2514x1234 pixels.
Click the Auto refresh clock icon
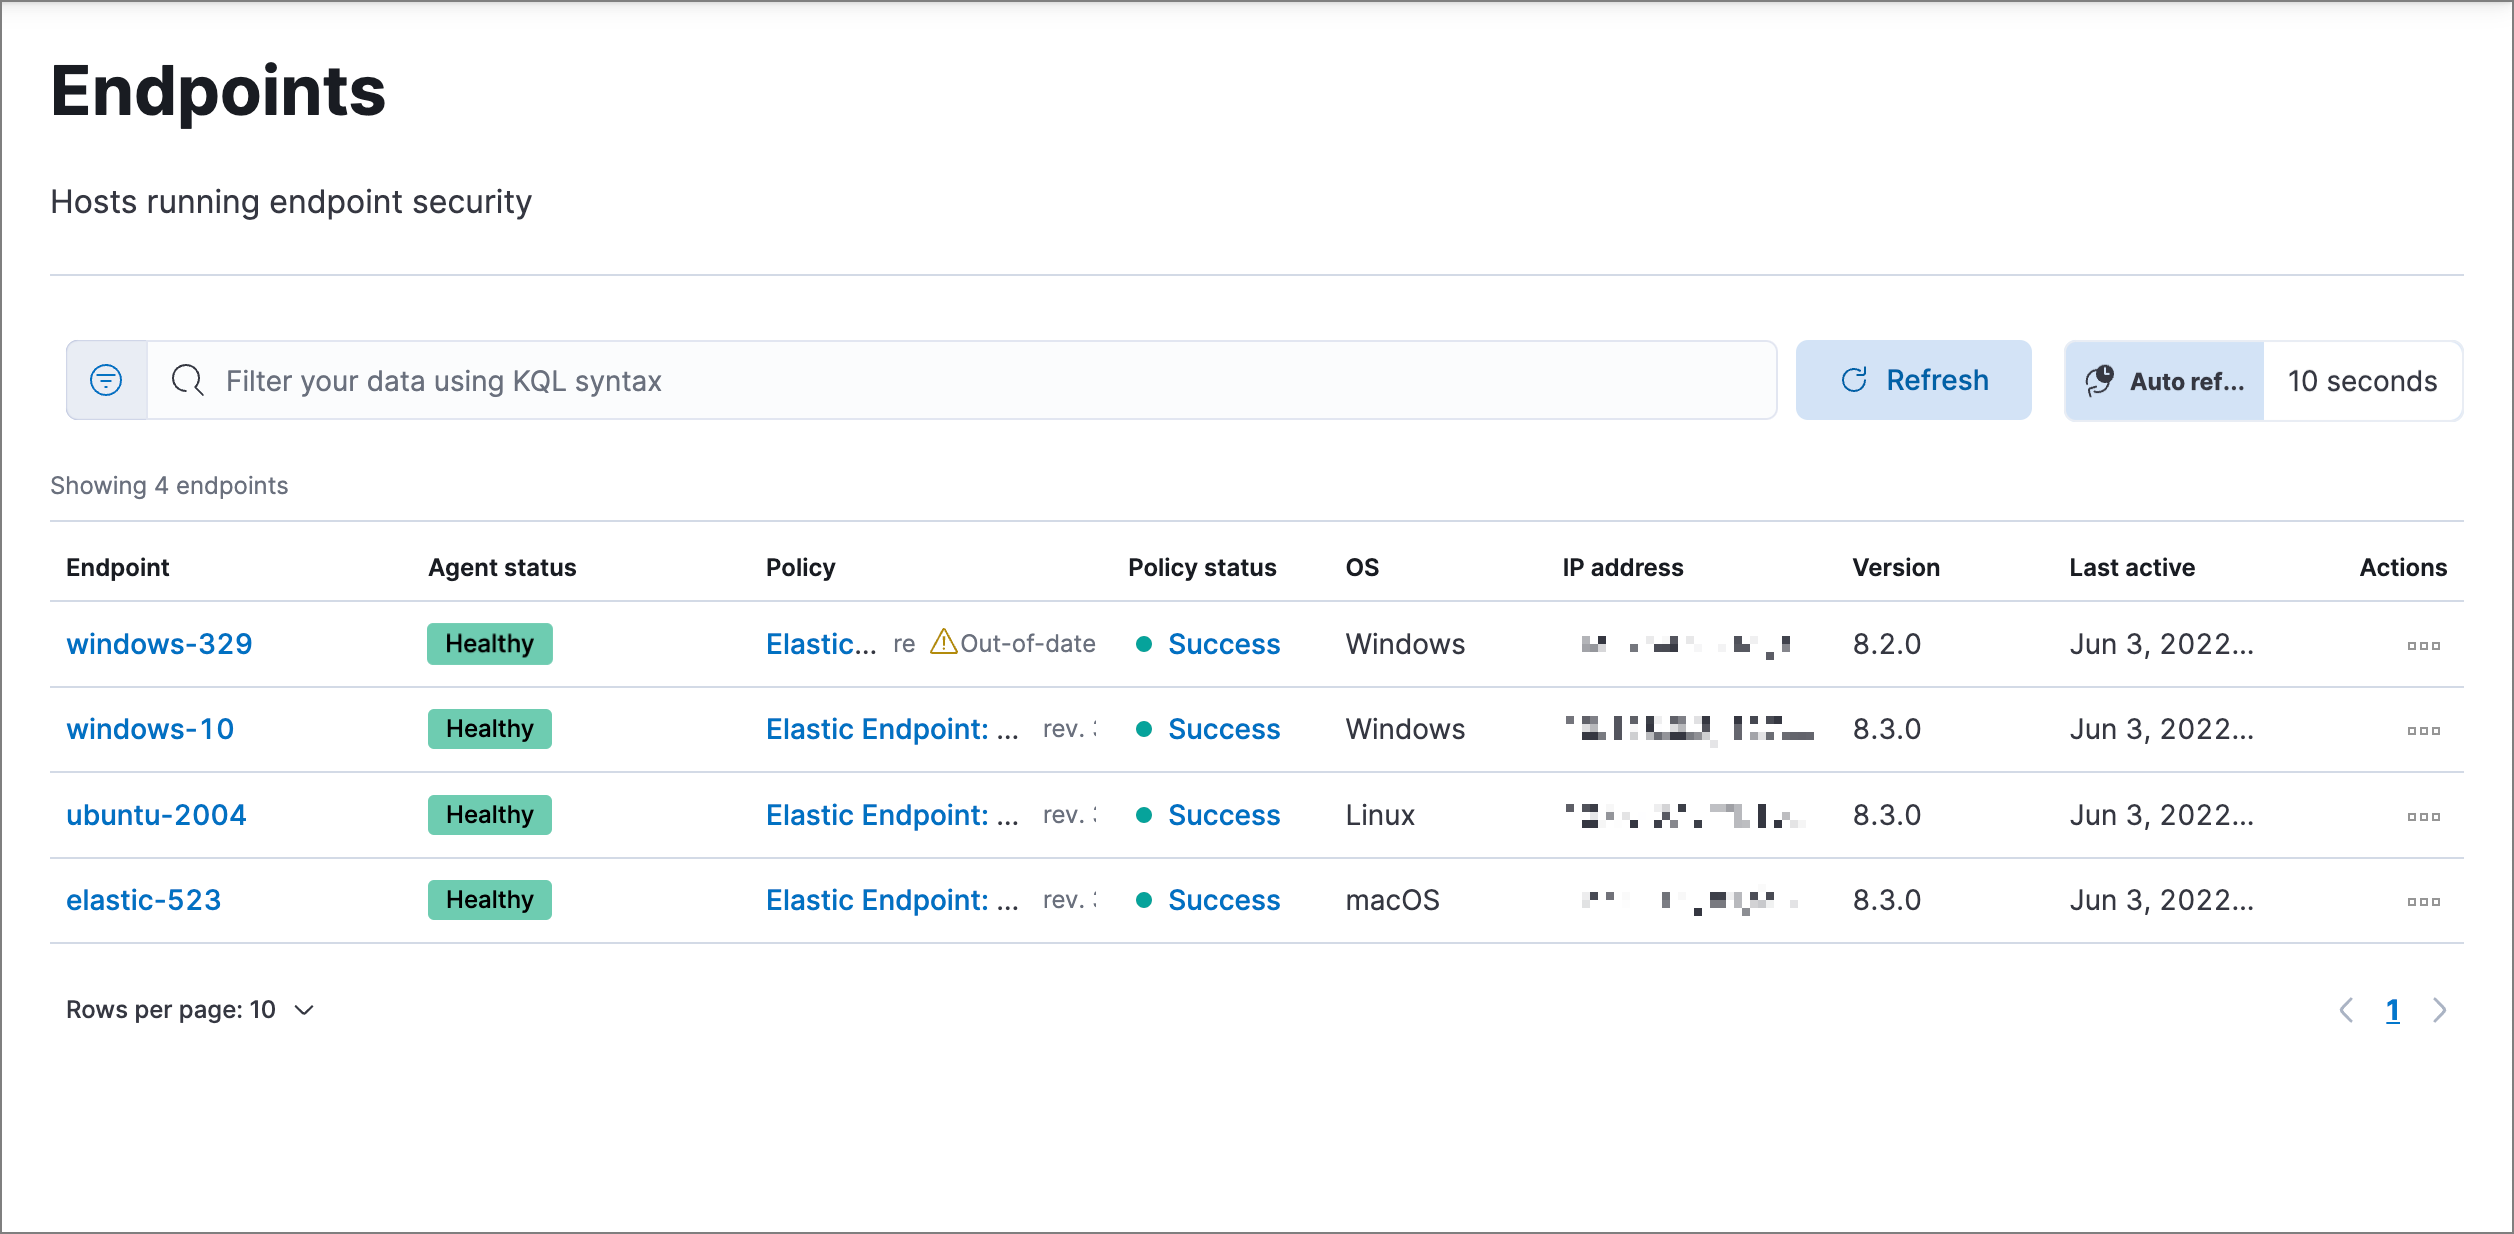(x=2100, y=380)
